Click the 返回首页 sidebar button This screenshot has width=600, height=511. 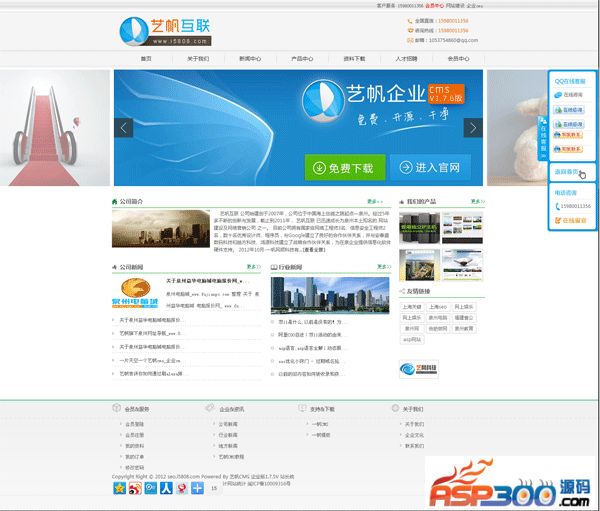(x=567, y=172)
